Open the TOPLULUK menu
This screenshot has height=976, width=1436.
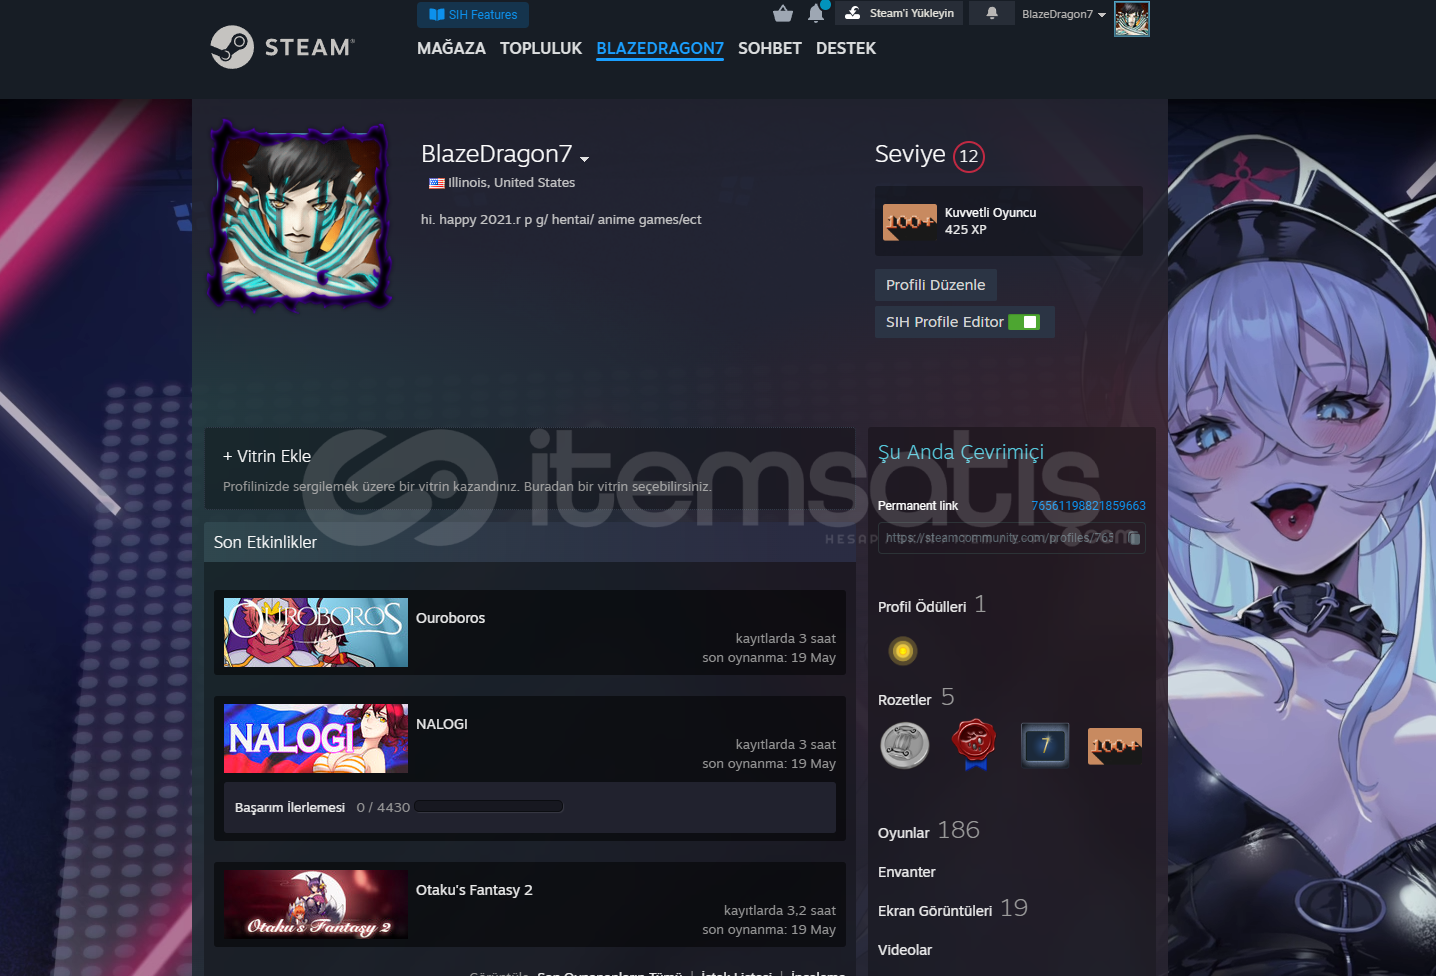pos(541,48)
